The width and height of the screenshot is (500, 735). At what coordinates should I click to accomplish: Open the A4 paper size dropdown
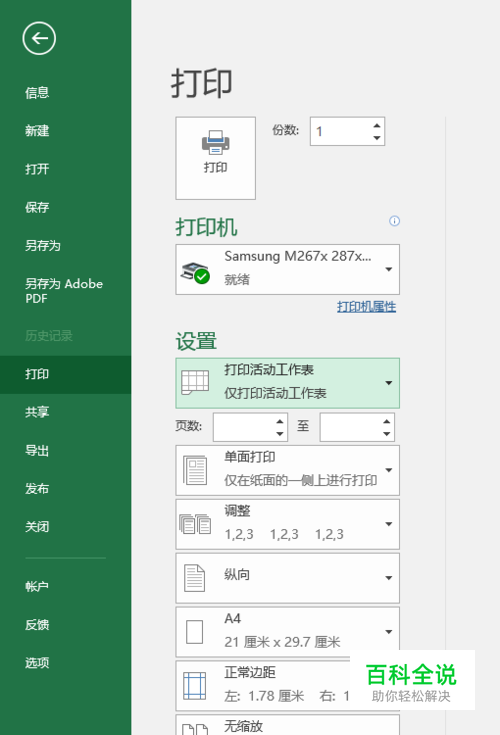[288, 632]
